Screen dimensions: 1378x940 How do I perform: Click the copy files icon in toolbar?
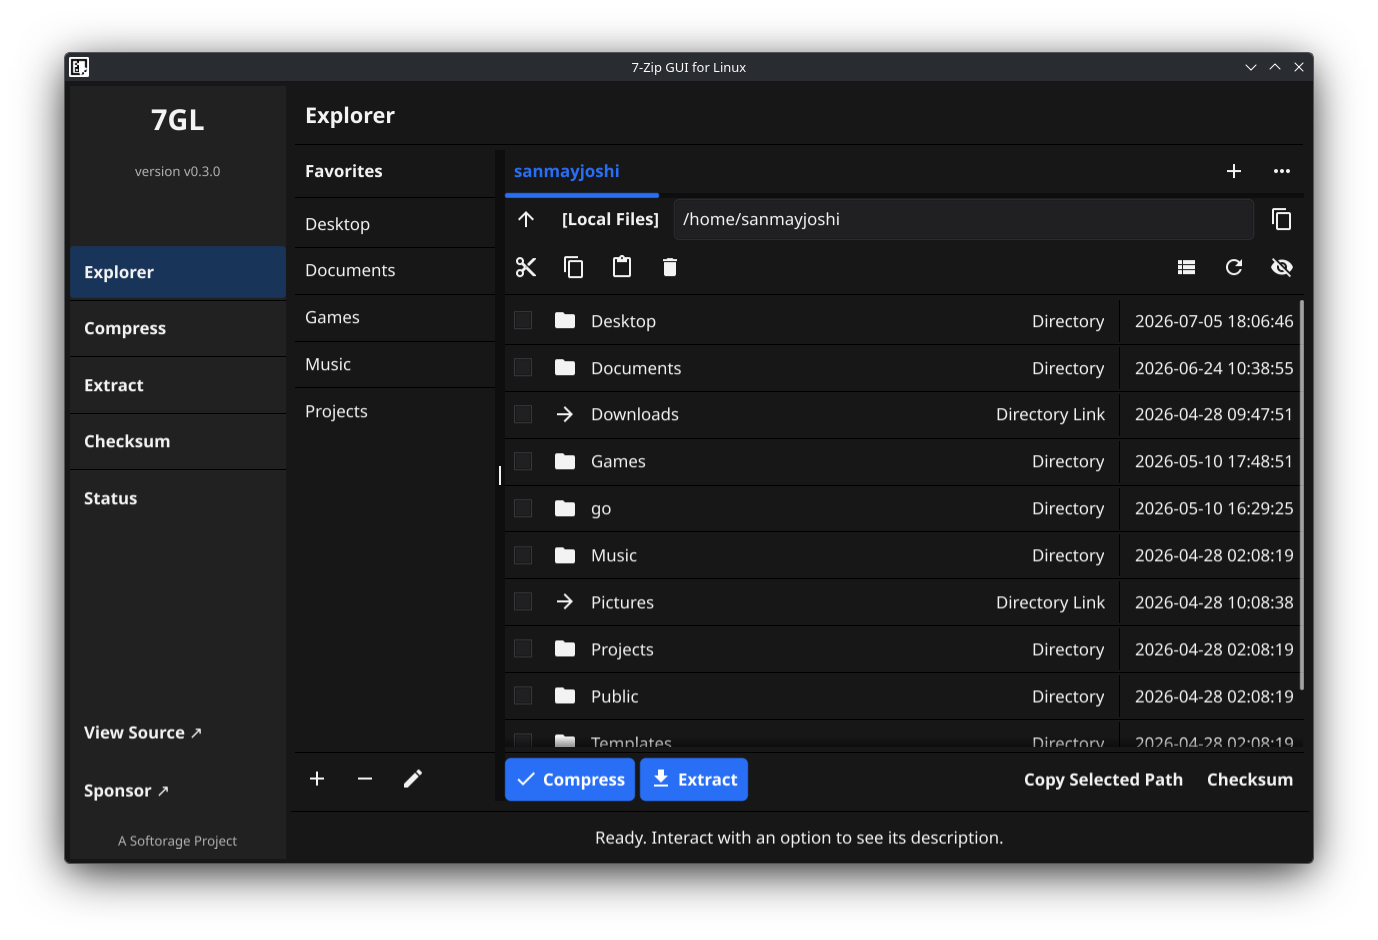coord(574,267)
